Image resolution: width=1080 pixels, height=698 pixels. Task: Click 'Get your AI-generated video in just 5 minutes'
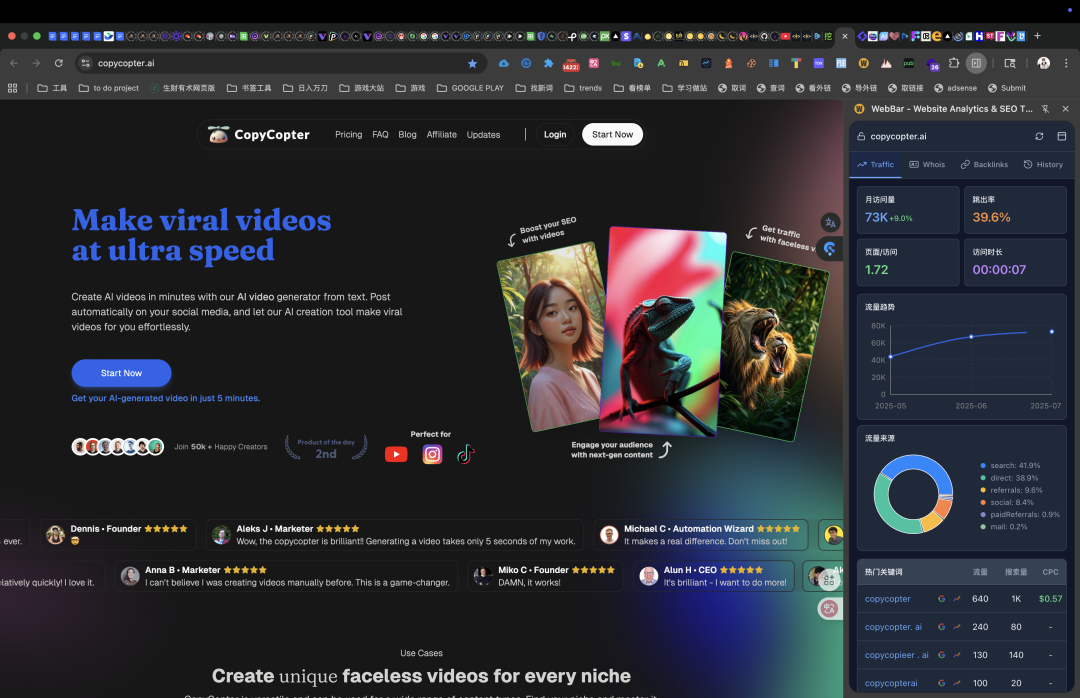tap(165, 398)
